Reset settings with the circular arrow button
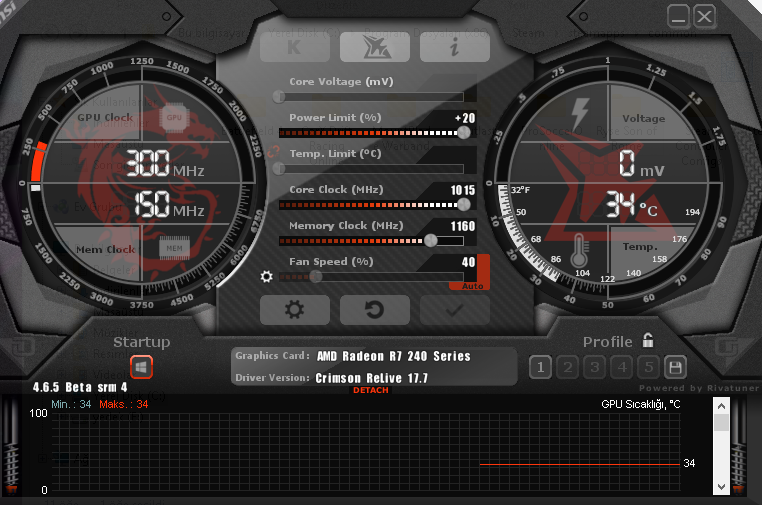This screenshot has width=762, height=505. coord(375,310)
